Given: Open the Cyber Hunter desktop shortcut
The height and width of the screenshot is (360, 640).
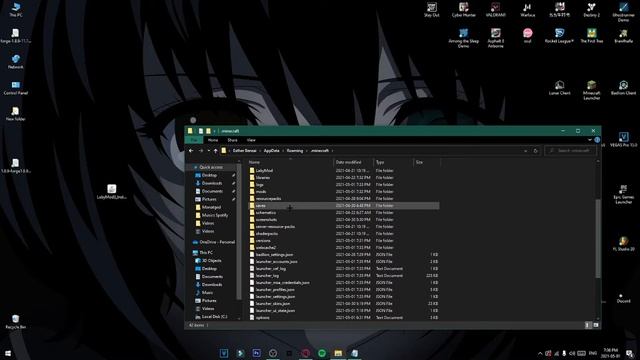Looking at the screenshot, I should point(463,9).
